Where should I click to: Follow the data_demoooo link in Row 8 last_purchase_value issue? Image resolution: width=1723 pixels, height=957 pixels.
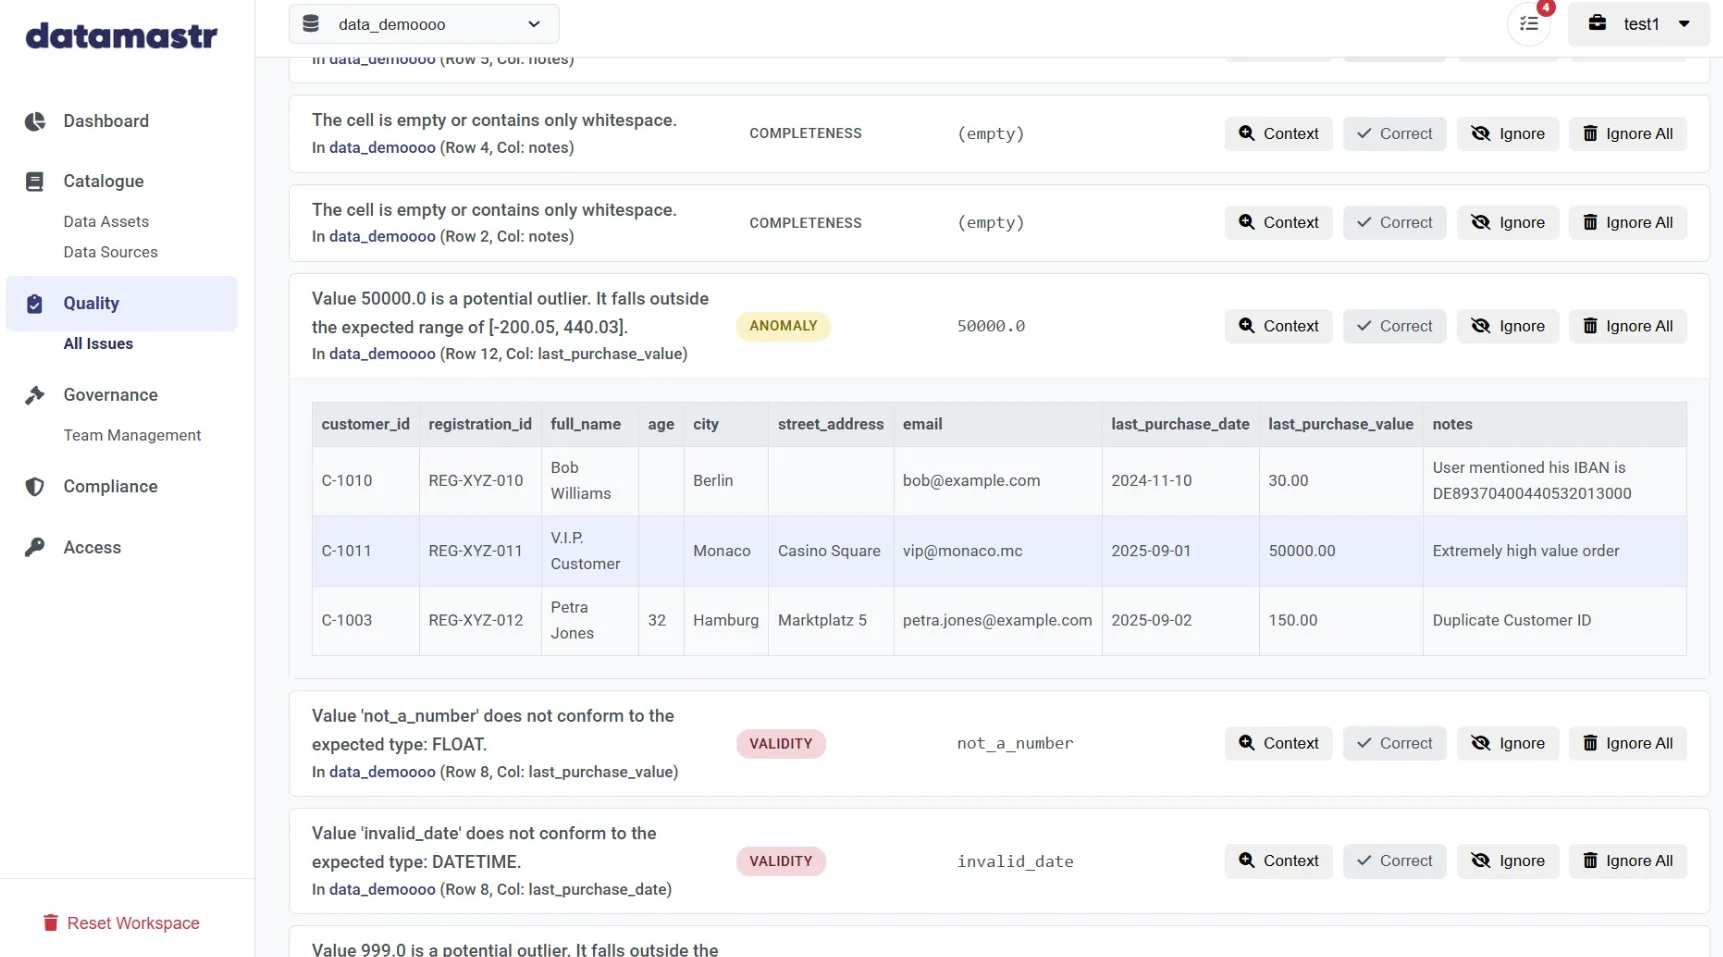[382, 772]
